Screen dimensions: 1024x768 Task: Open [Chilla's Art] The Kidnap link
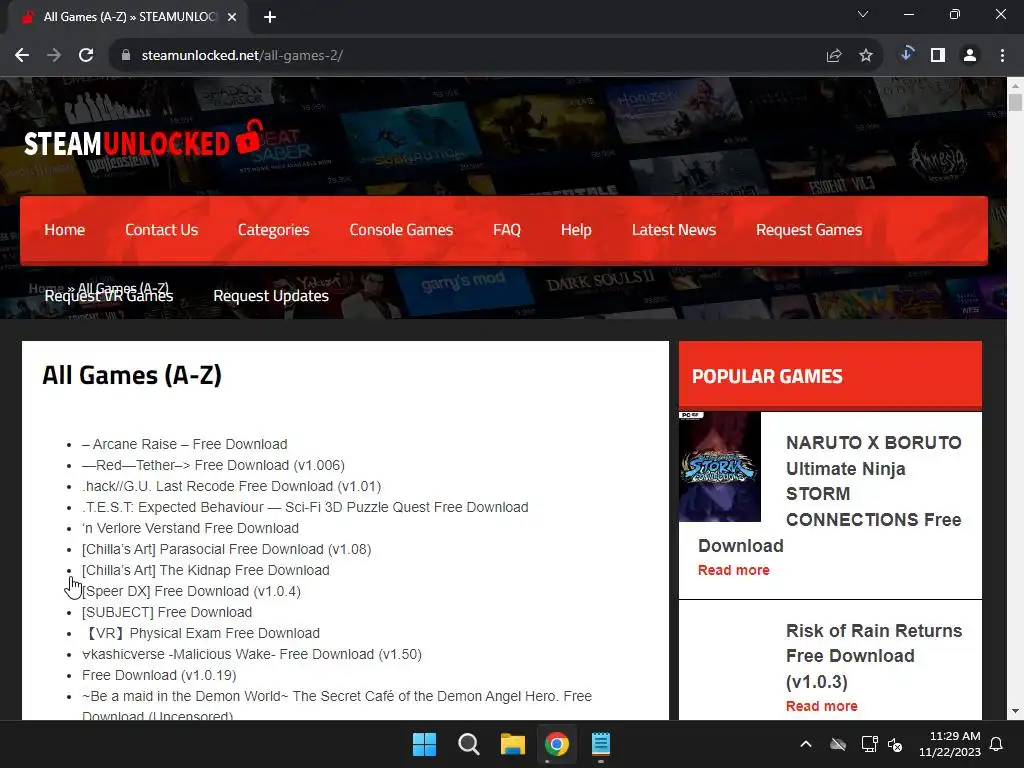click(x=206, y=570)
